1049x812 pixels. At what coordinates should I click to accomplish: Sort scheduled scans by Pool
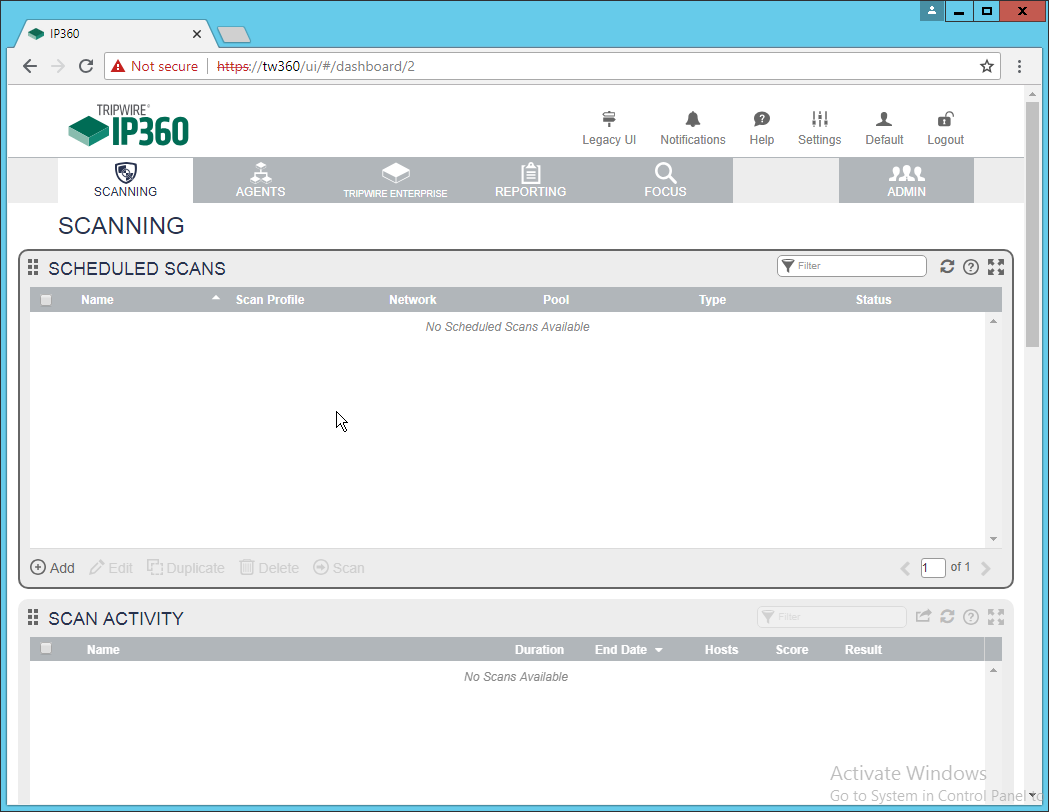coord(556,300)
